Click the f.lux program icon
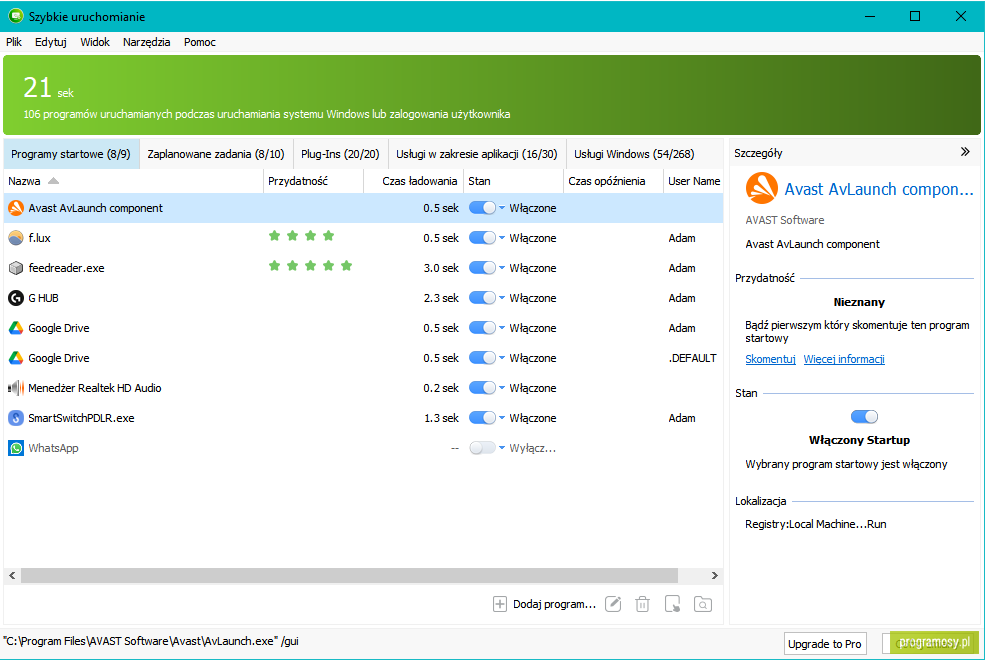This screenshot has width=985, height=660. click(x=16, y=238)
